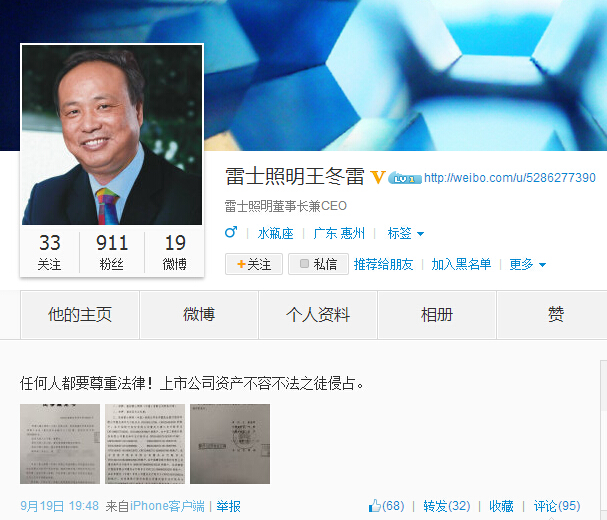The image size is (607, 520).
Task: Open the weibo.com profile URL link
Action: [509, 178]
